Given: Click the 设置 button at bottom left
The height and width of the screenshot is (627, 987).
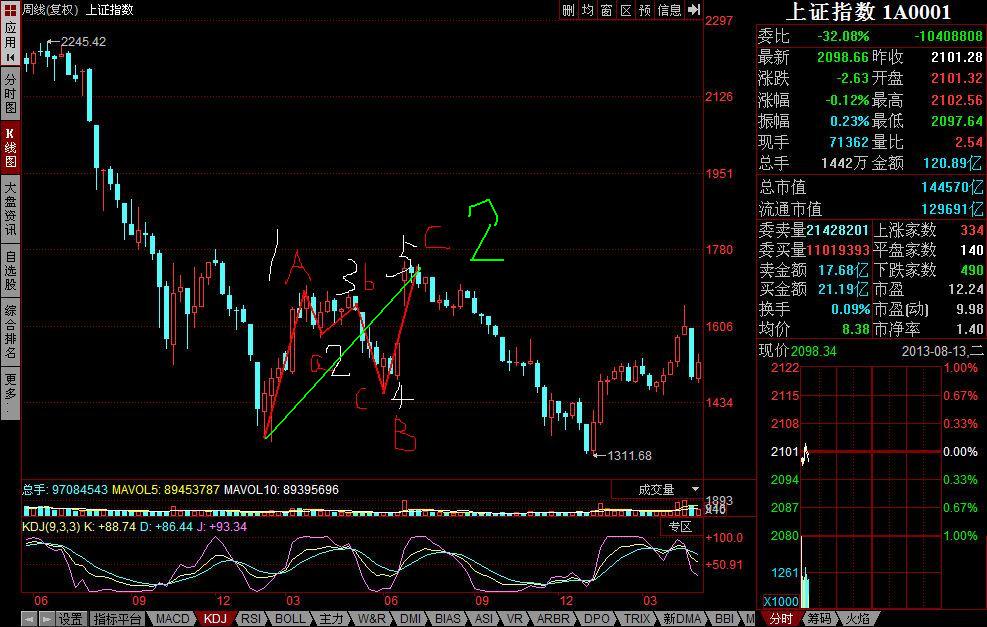Looking at the screenshot, I should click(x=70, y=619).
